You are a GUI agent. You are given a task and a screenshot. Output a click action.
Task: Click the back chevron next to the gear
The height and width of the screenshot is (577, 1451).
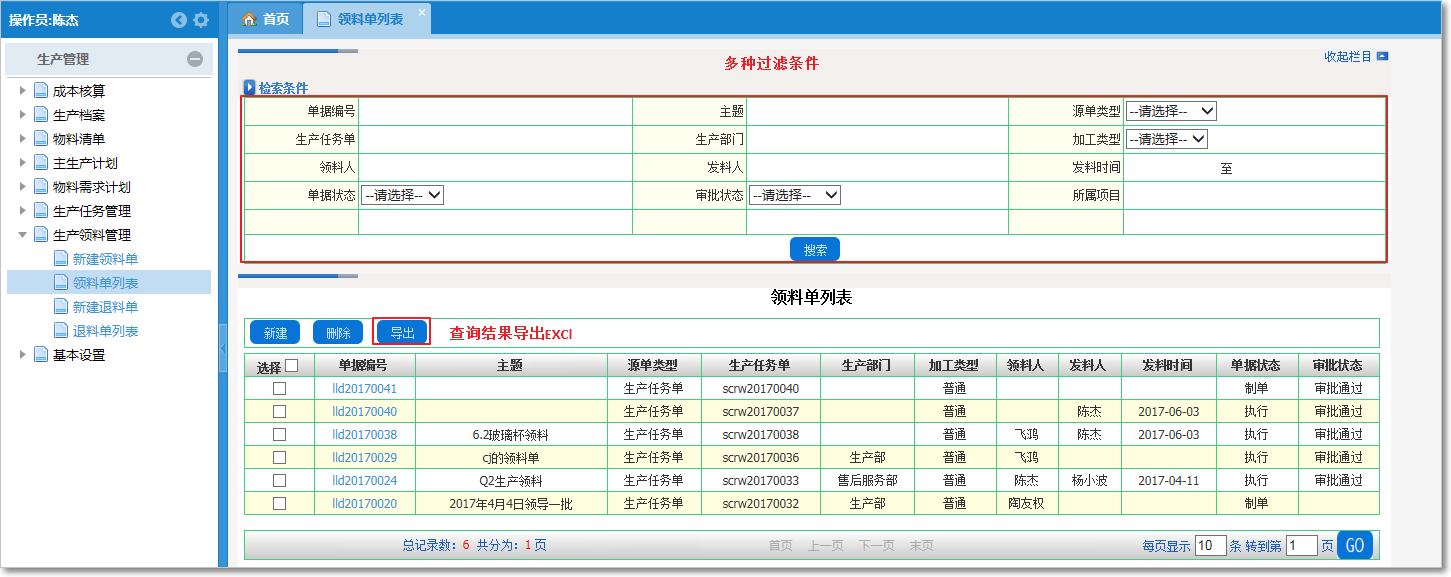pos(179,19)
